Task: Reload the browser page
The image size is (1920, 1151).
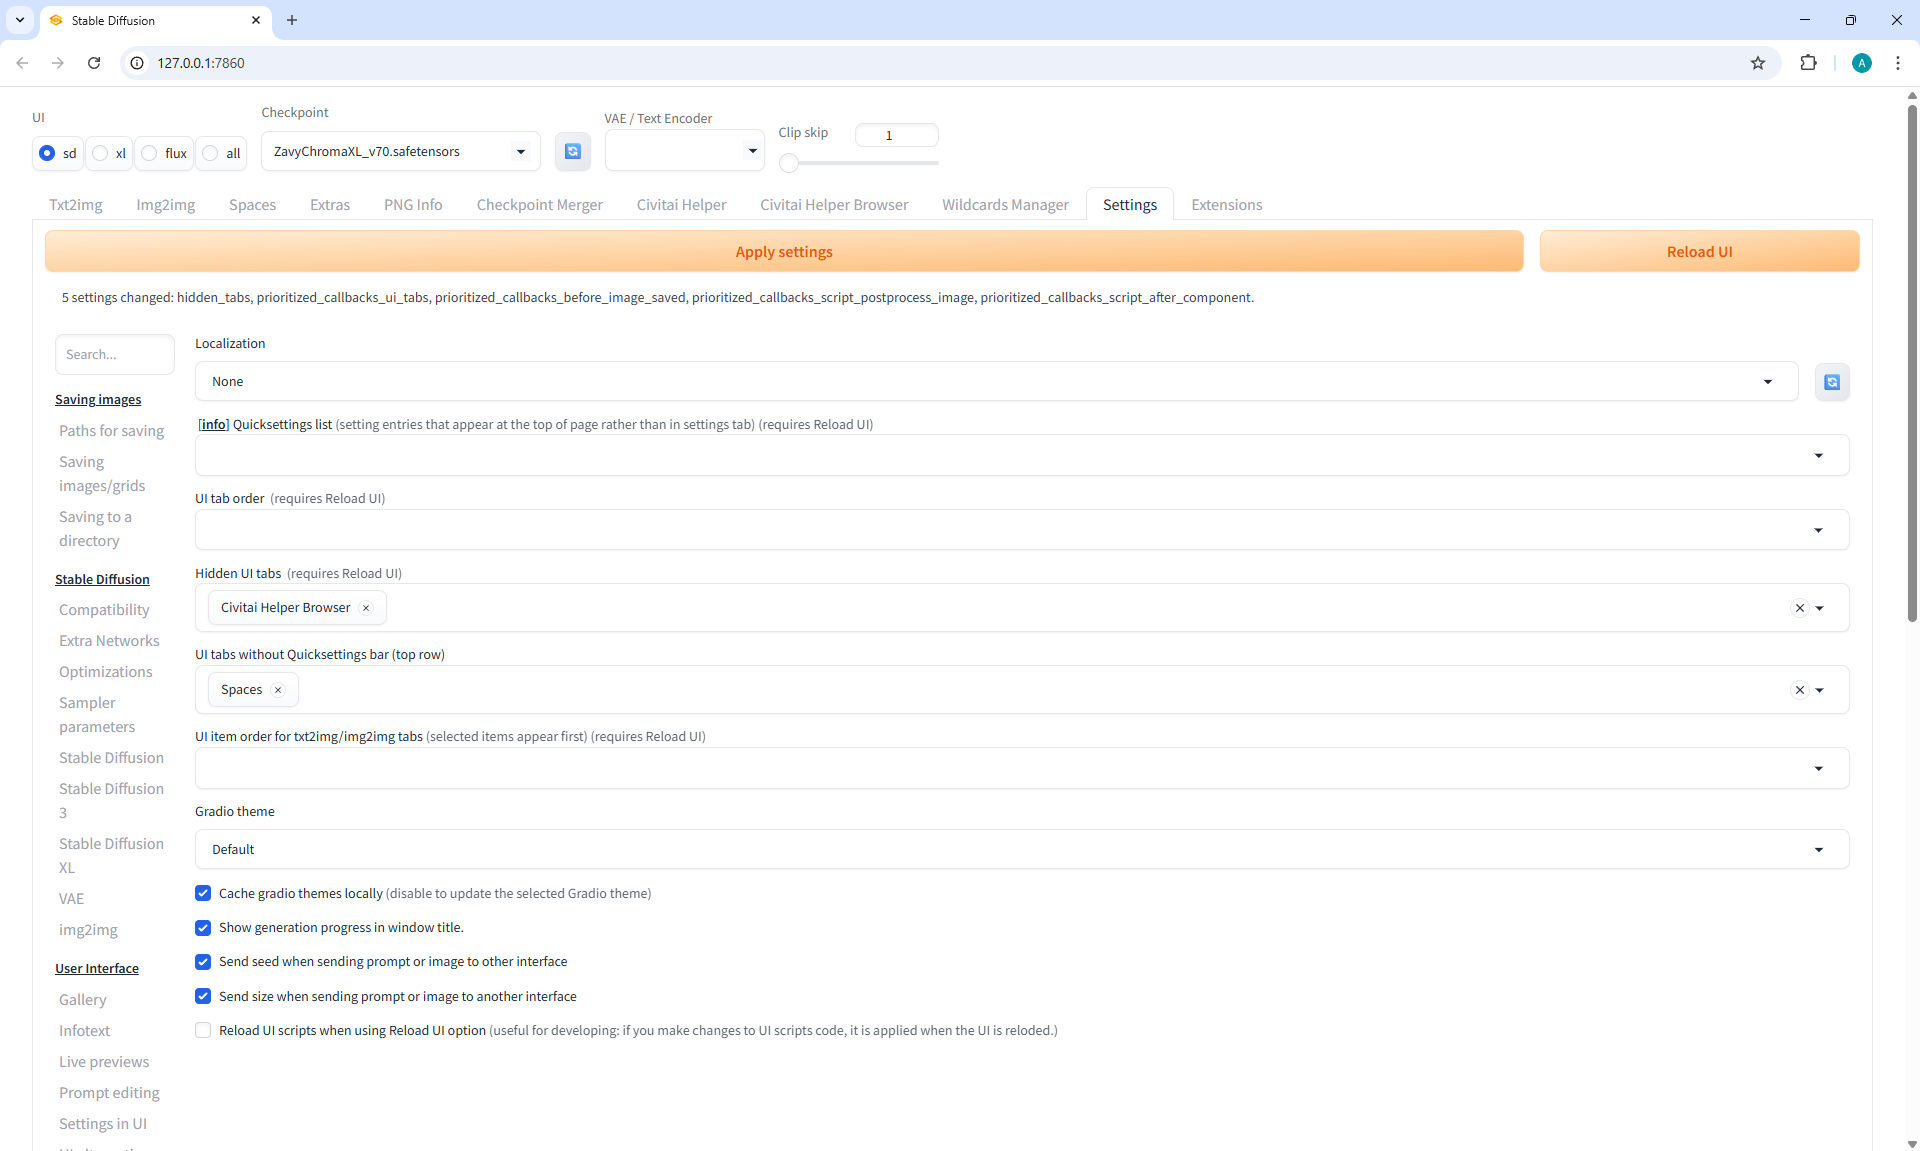Action: point(94,63)
